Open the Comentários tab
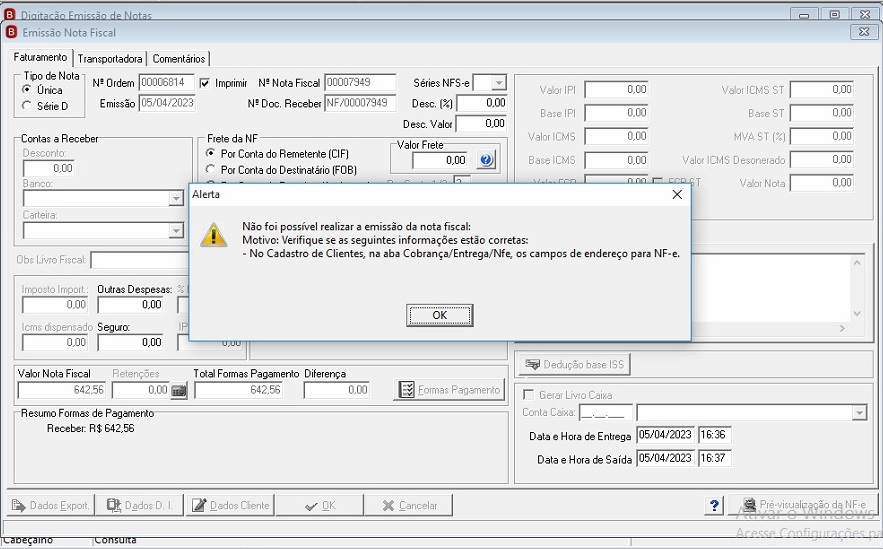The height and width of the screenshot is (549, 883). [179, 59]
